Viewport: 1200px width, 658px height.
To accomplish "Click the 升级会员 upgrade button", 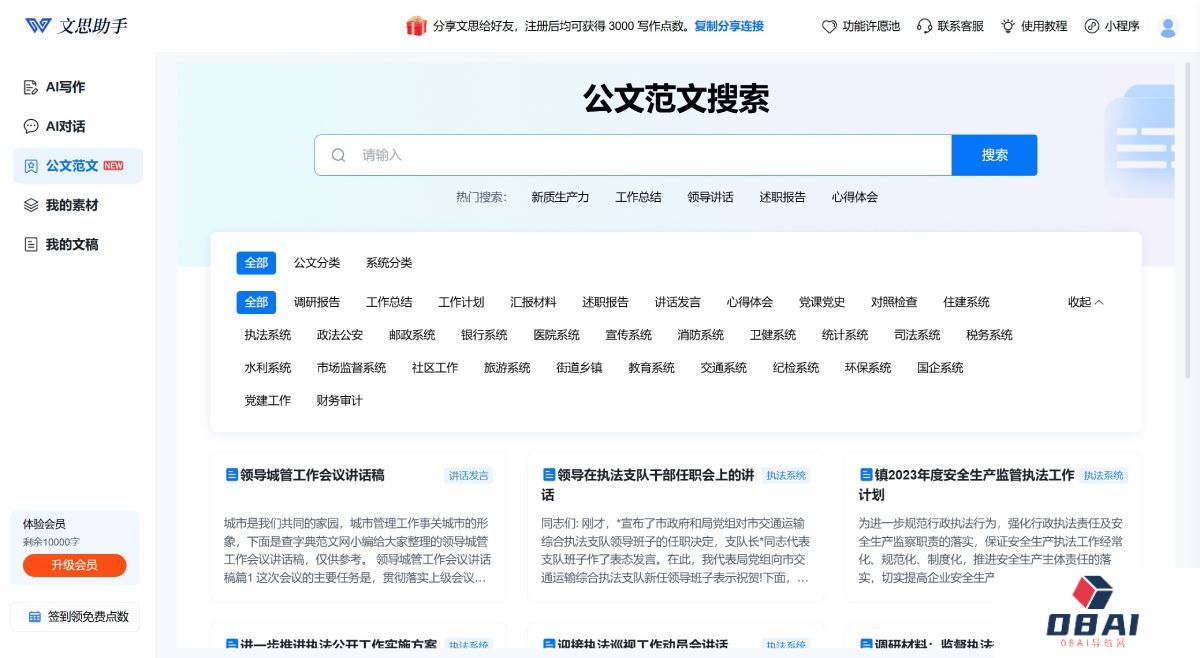I will click(75, 565).
